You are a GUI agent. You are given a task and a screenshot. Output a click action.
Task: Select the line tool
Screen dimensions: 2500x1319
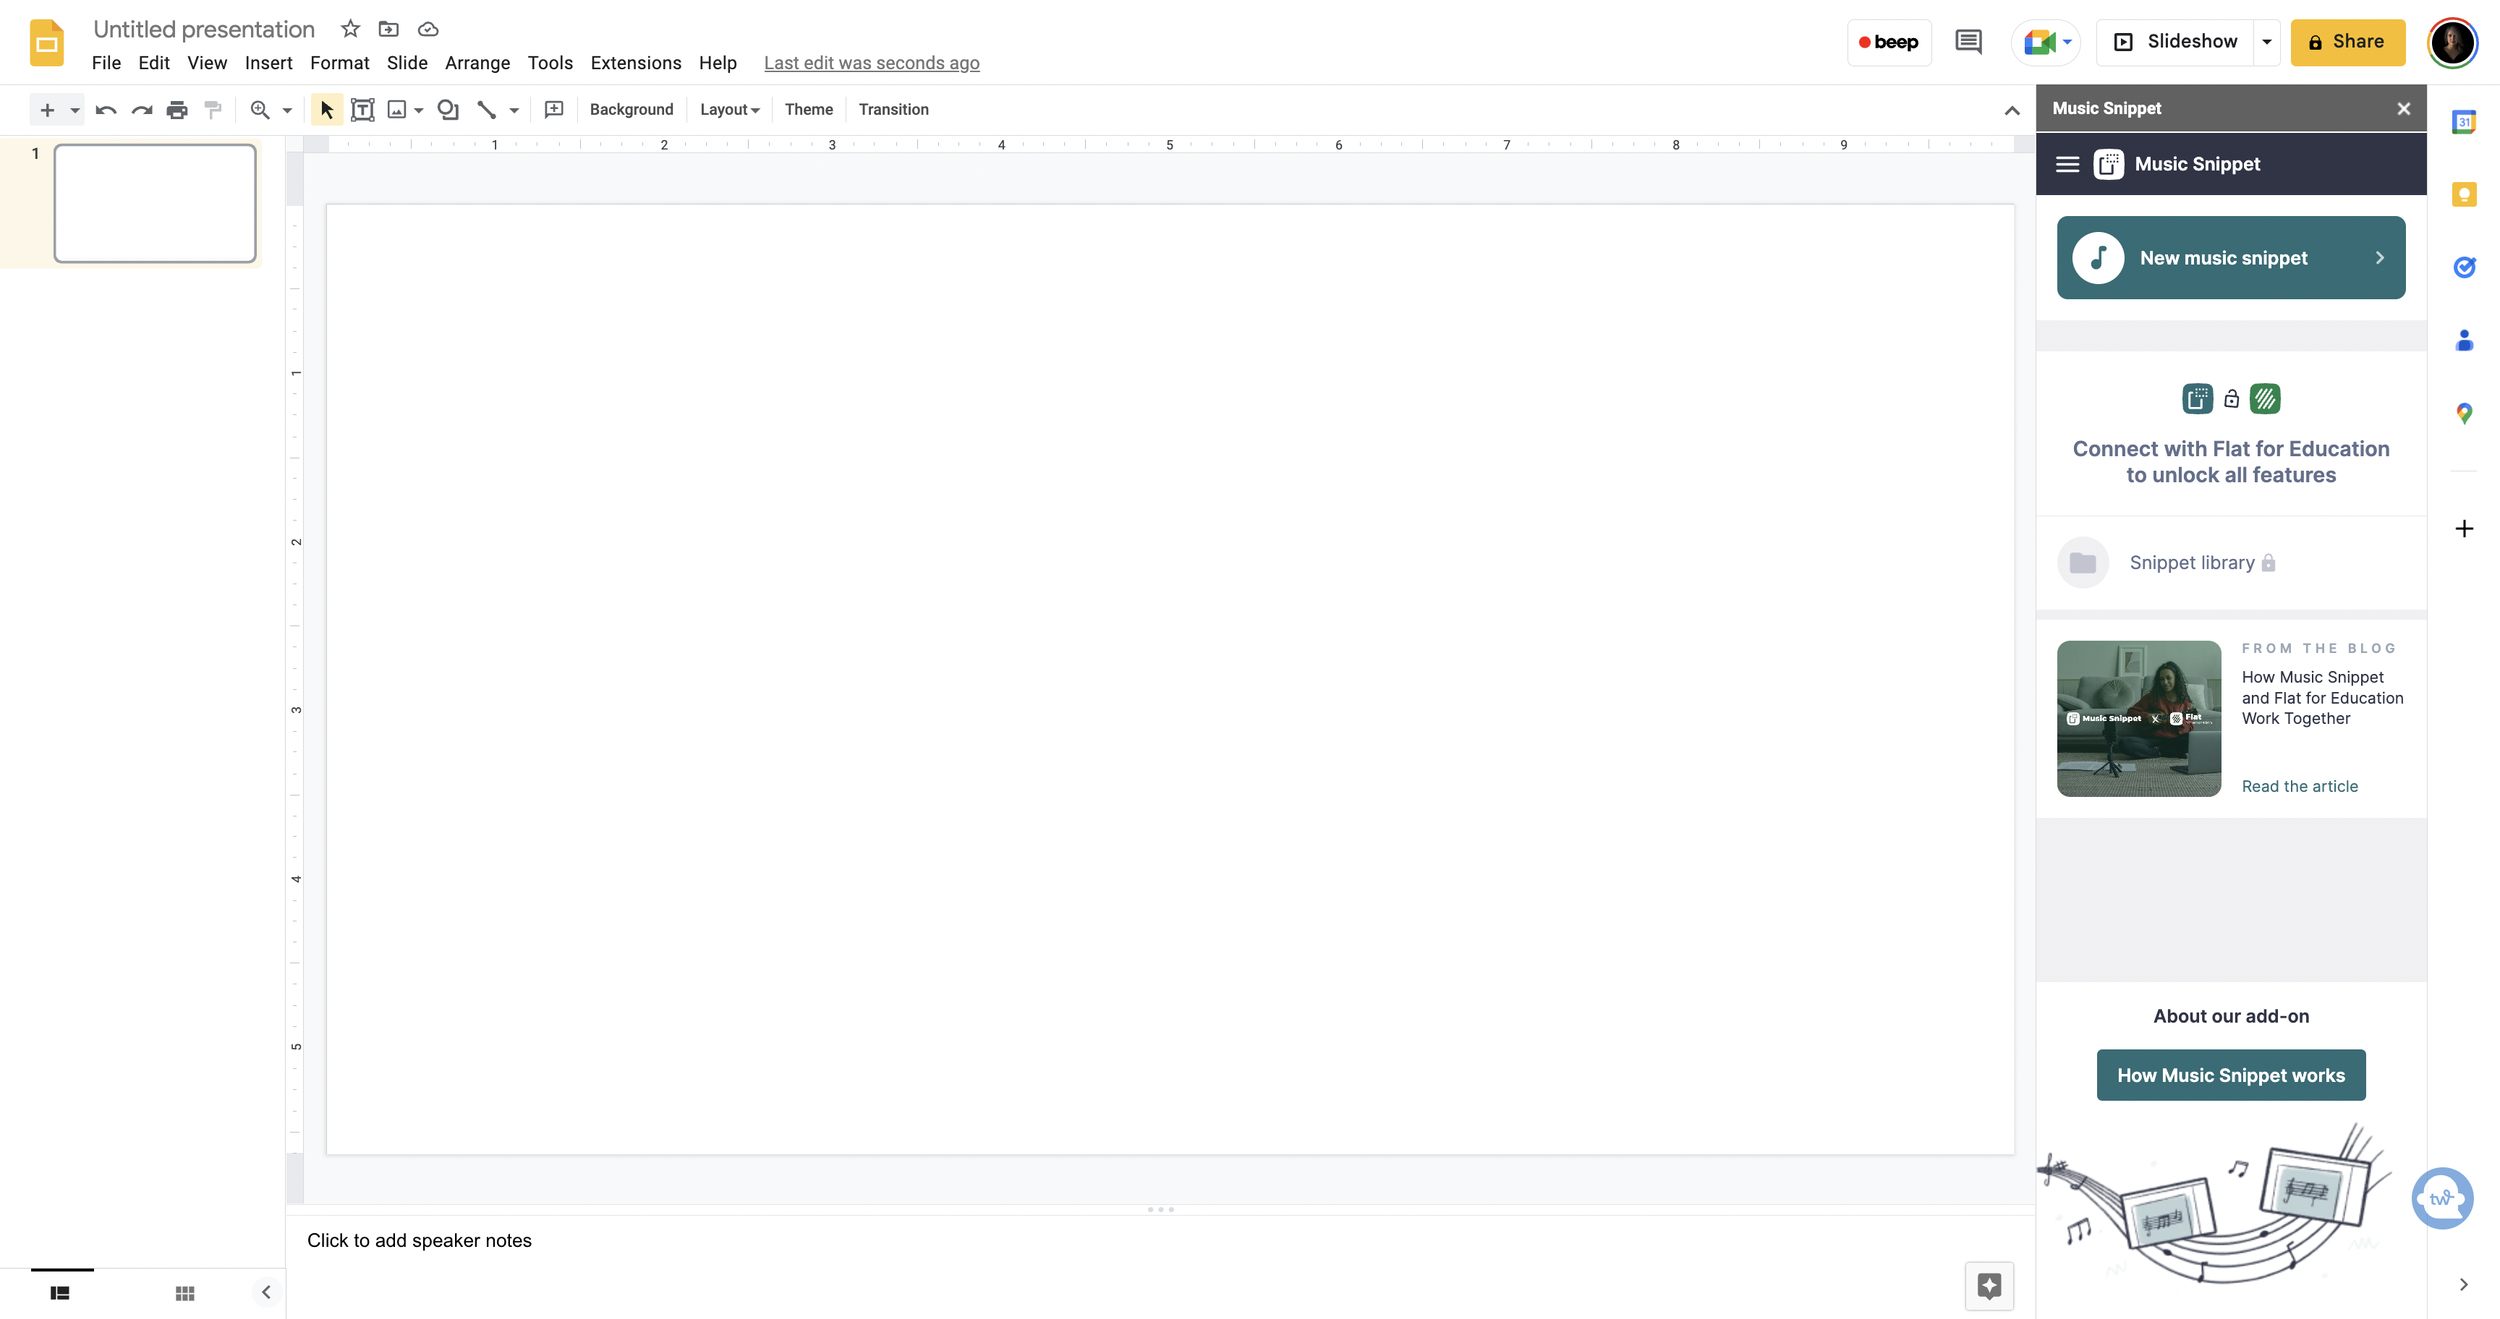[x=487, y=110]
